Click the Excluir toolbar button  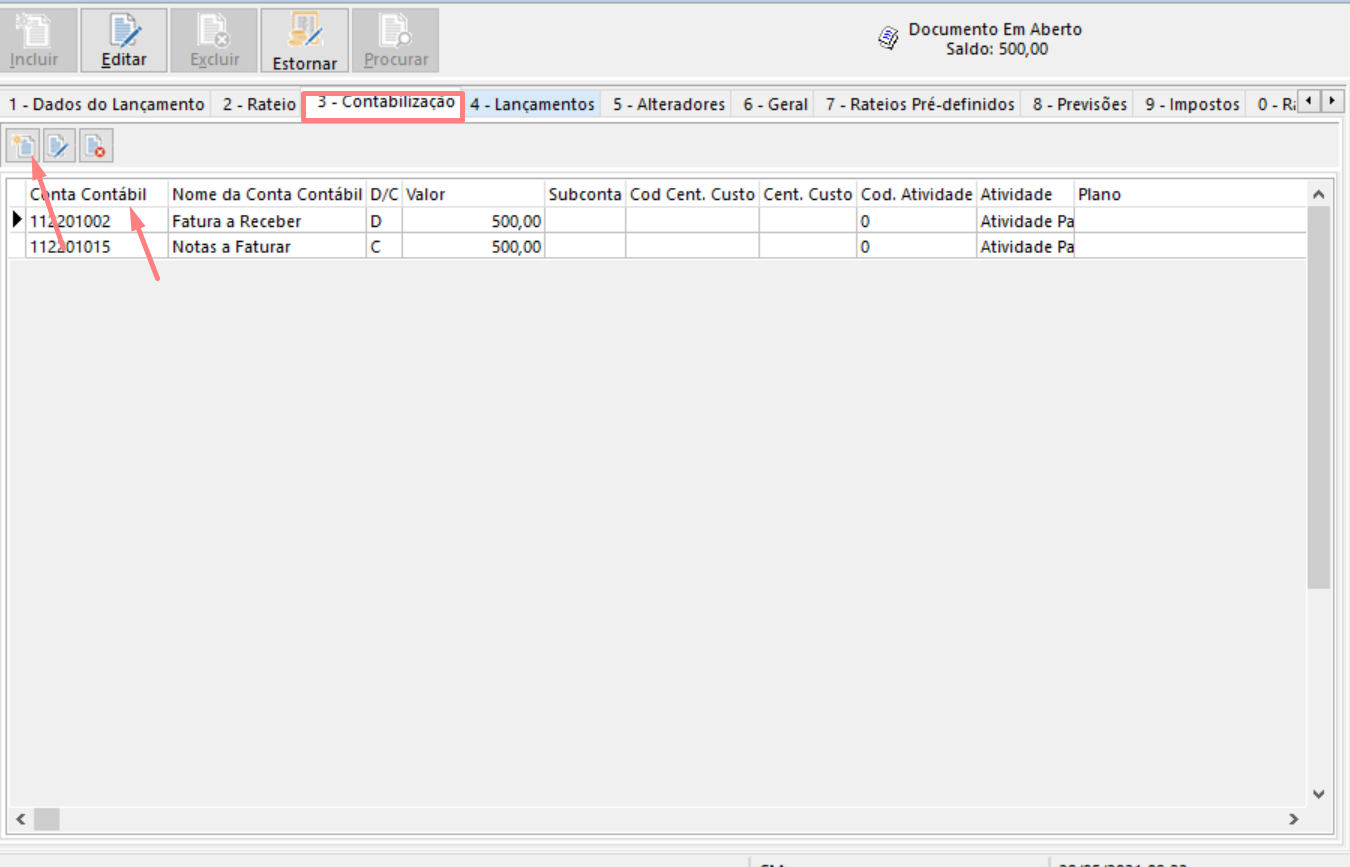[214, 41]
